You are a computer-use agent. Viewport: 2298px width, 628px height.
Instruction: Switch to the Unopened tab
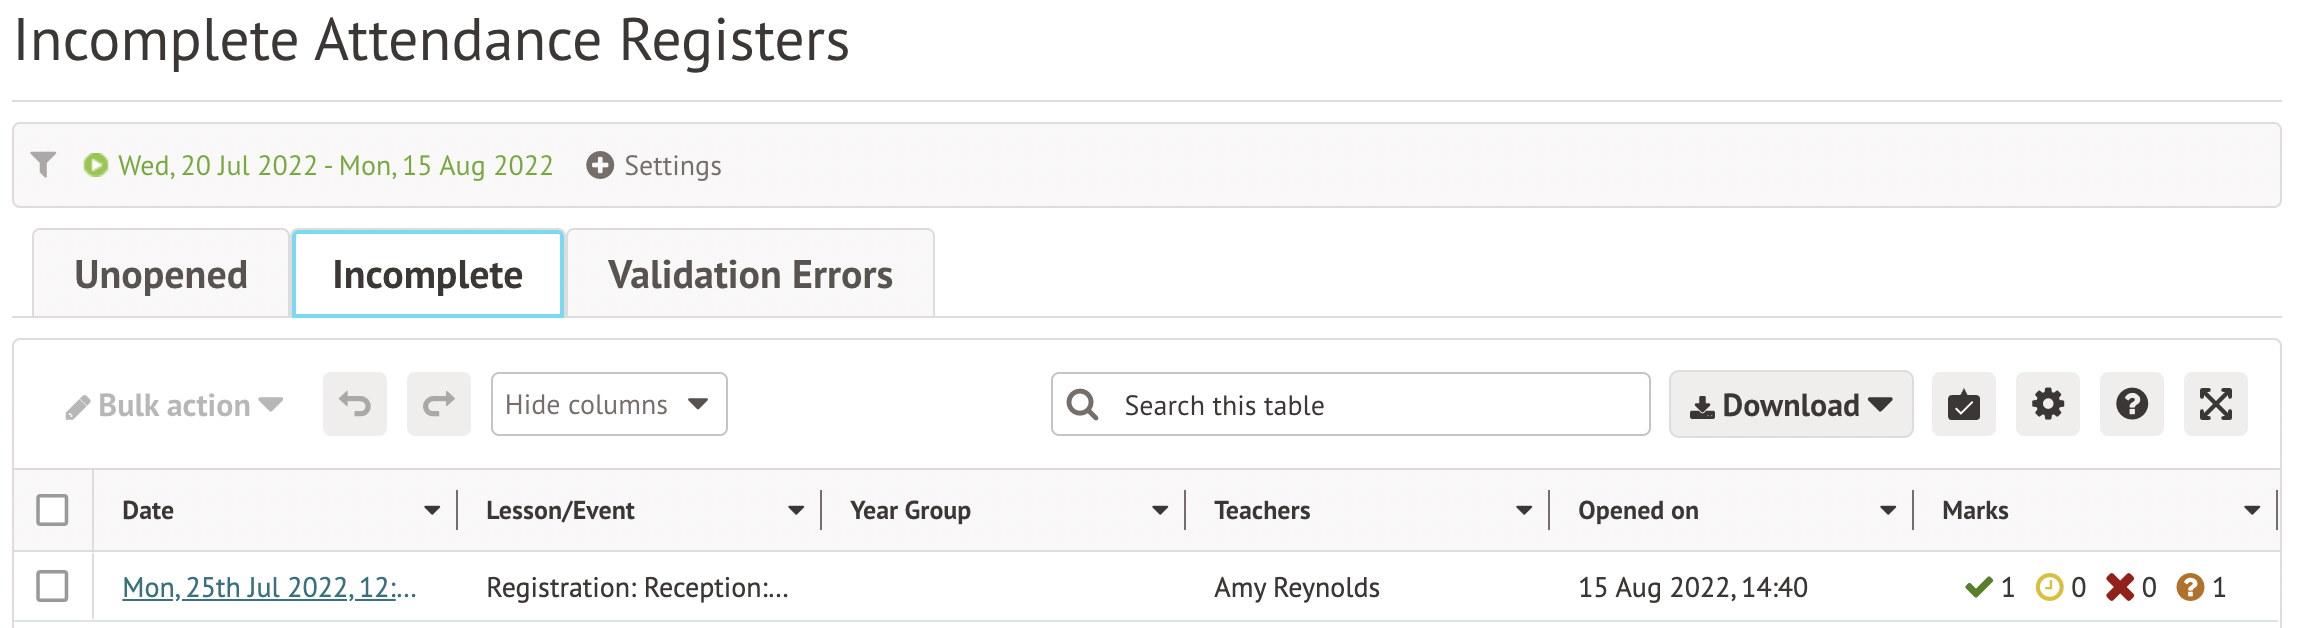(161, 275)
